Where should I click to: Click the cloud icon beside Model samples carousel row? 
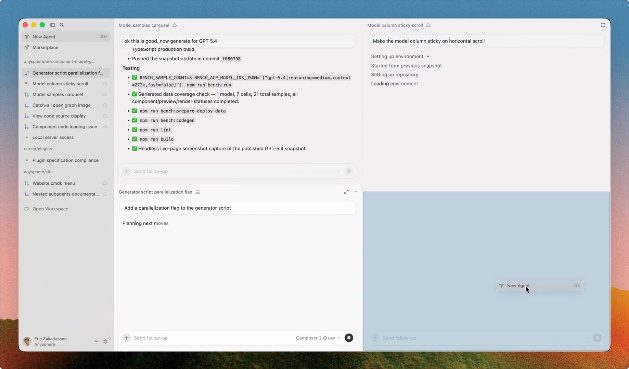[105, 95]
